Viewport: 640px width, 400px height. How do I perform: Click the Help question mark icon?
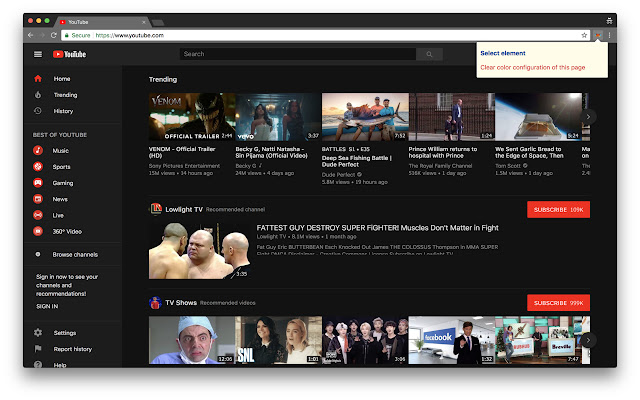click(x=38, y=364)
